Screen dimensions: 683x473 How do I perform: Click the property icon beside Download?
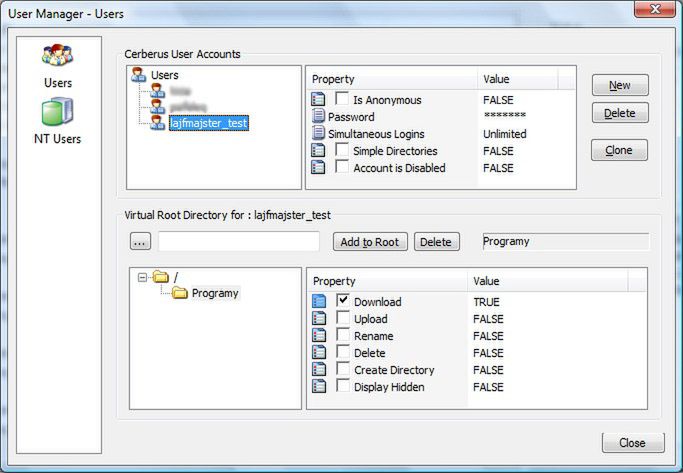(x=319, y=301)
